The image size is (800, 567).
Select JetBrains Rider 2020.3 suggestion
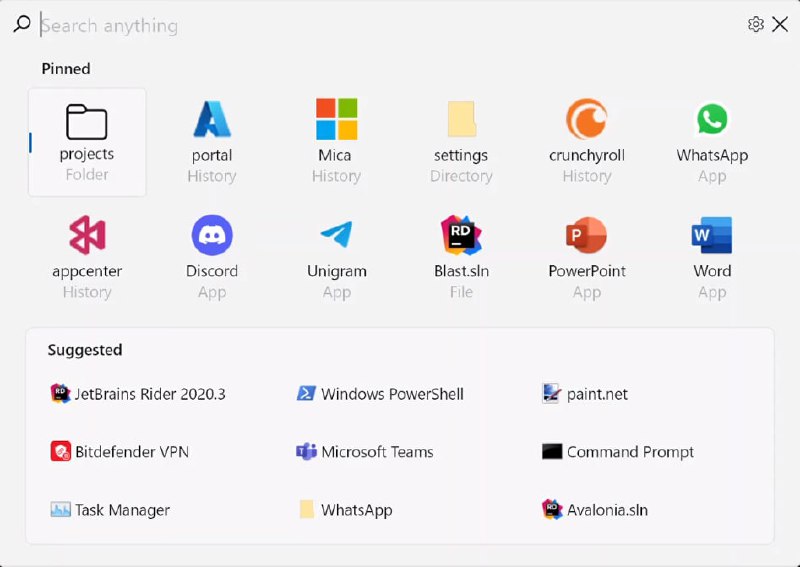coord(139,394)
